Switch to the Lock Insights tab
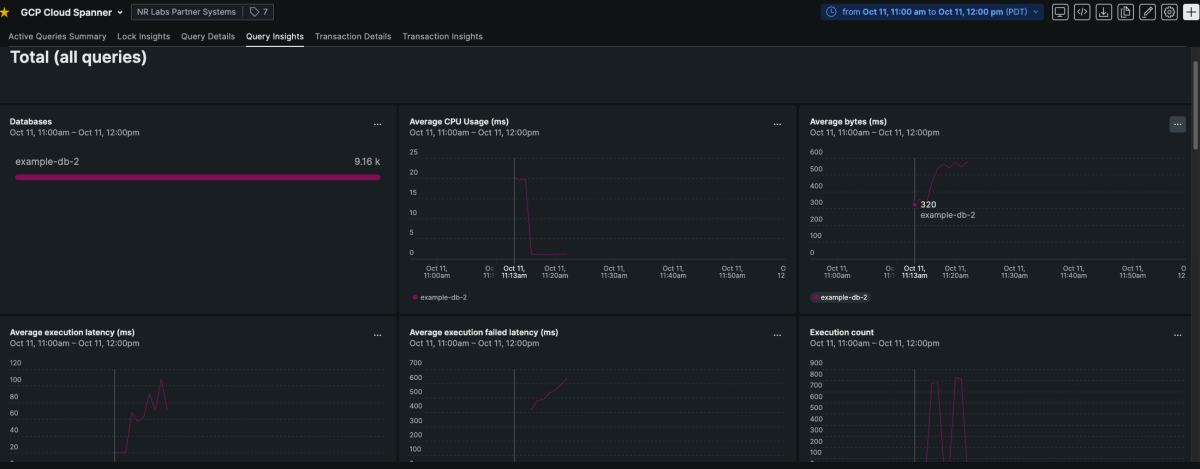Screen dimensions: 1200x469 point(143,36)
